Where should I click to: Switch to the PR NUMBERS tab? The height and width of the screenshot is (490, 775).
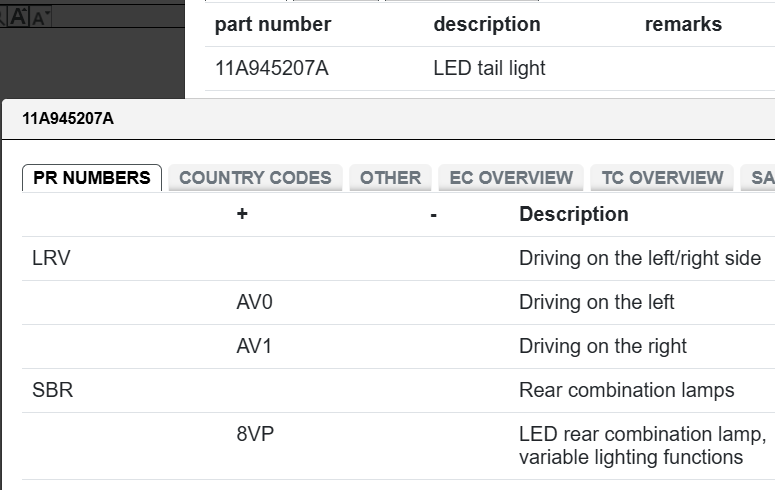[92, 178]
